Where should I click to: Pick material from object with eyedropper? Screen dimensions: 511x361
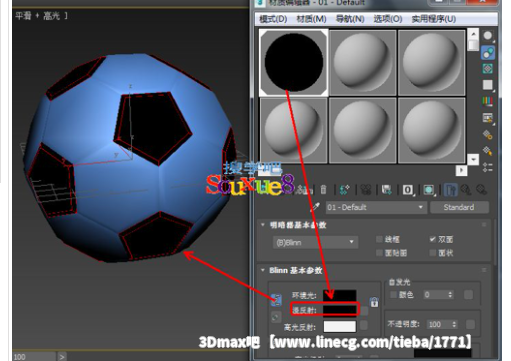(x=315, y=207)
